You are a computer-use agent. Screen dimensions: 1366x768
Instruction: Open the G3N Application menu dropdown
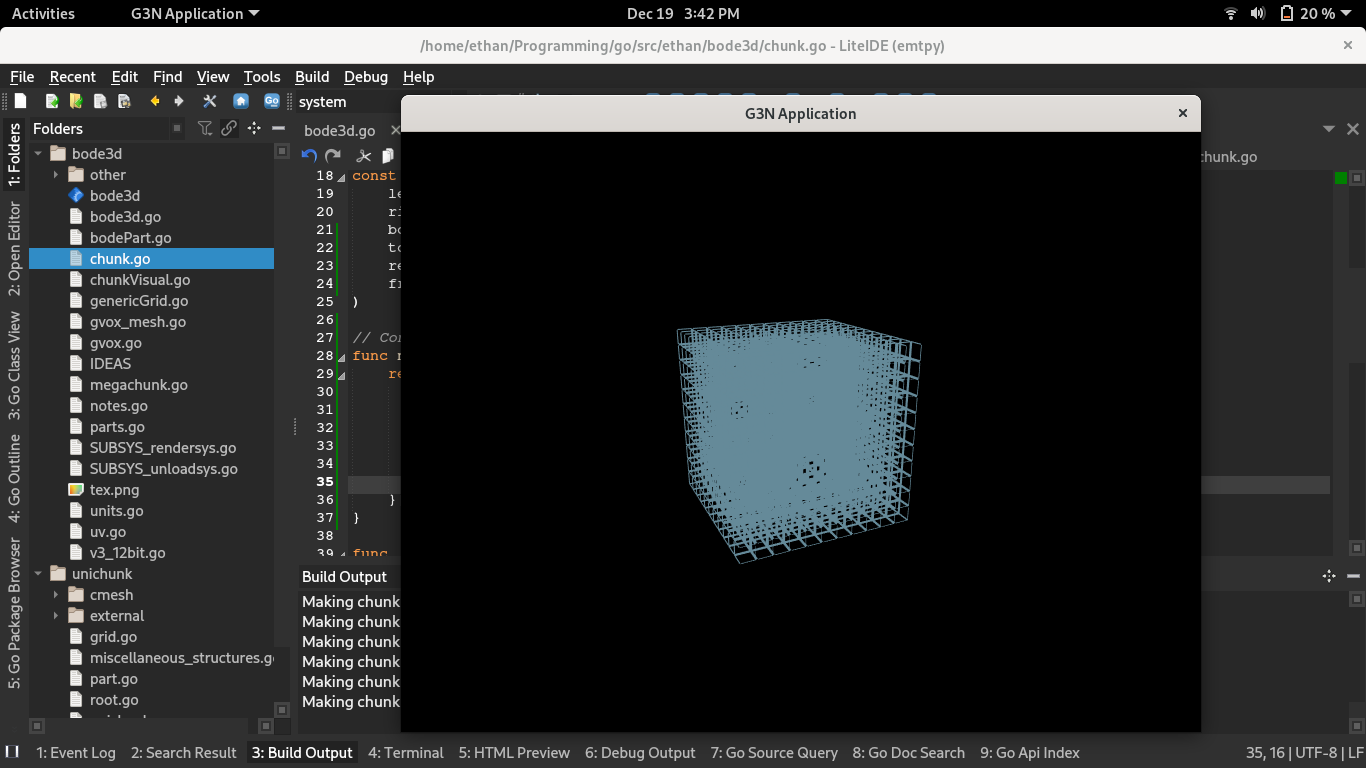pyautogui.click(x=195, y=14)
